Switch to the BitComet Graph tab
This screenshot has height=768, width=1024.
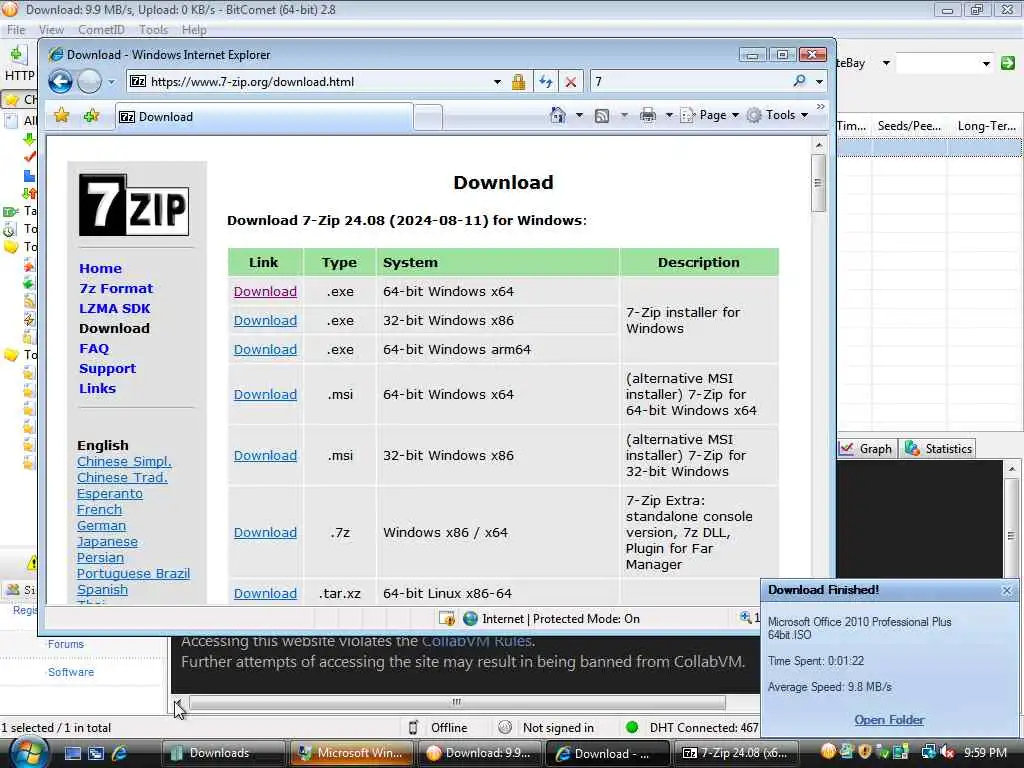867,449
